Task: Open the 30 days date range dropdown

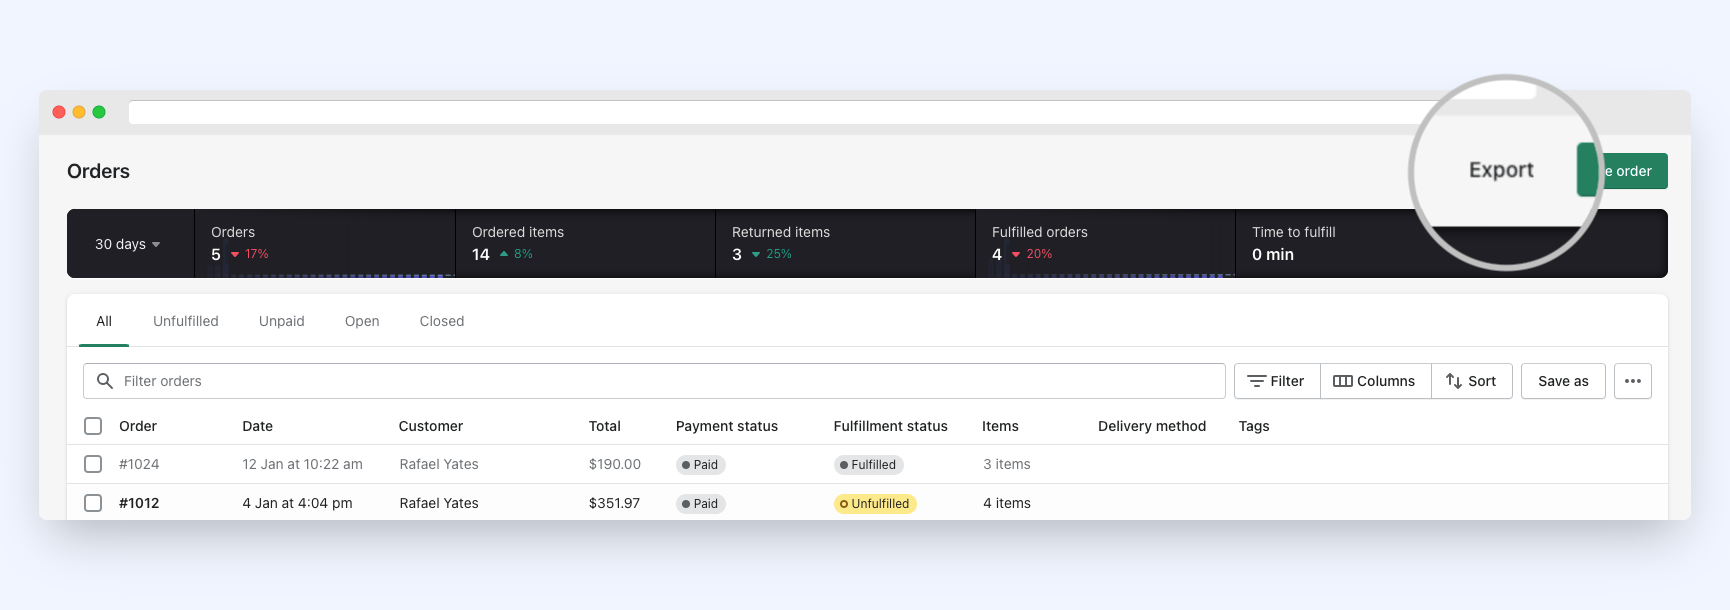Action: coord(127,244)
